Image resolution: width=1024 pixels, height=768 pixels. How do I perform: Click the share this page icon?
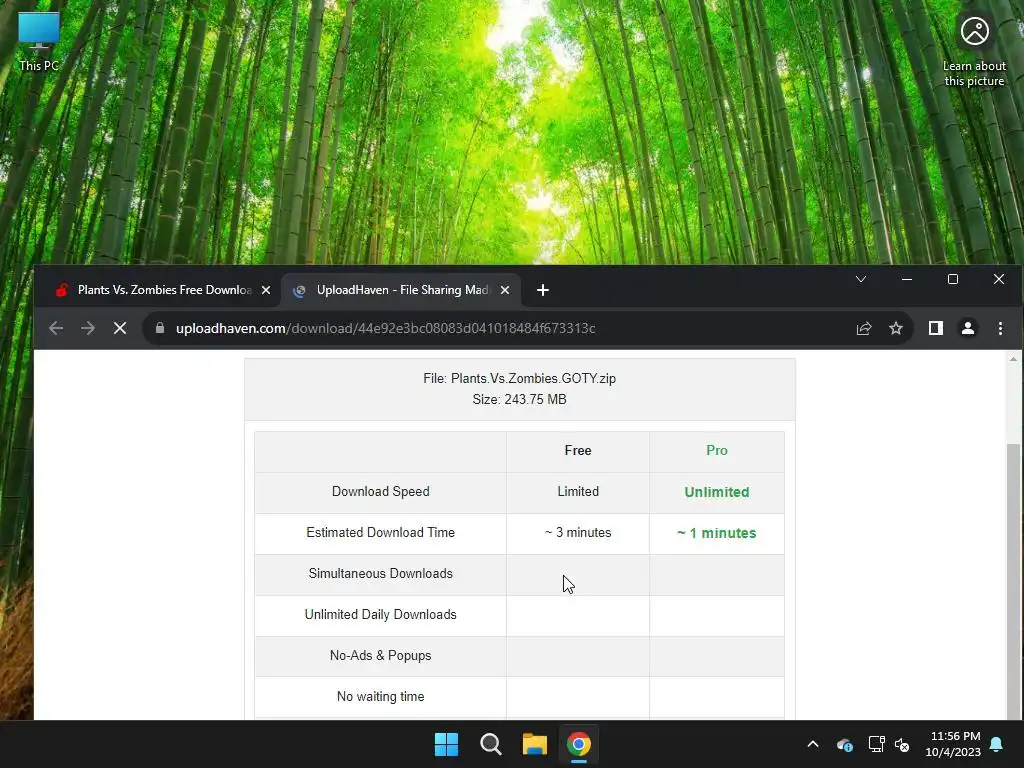click(x=864, y=328)
